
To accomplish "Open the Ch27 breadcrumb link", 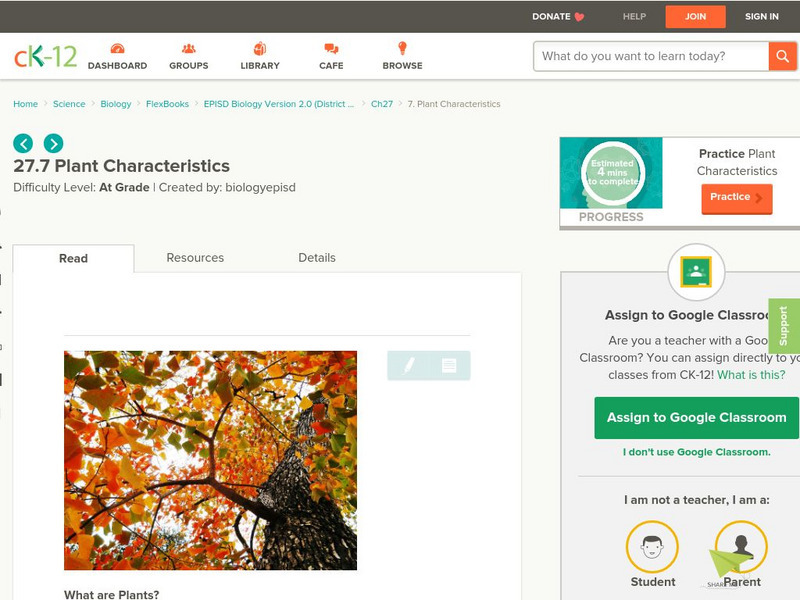I will coord(382,104).
